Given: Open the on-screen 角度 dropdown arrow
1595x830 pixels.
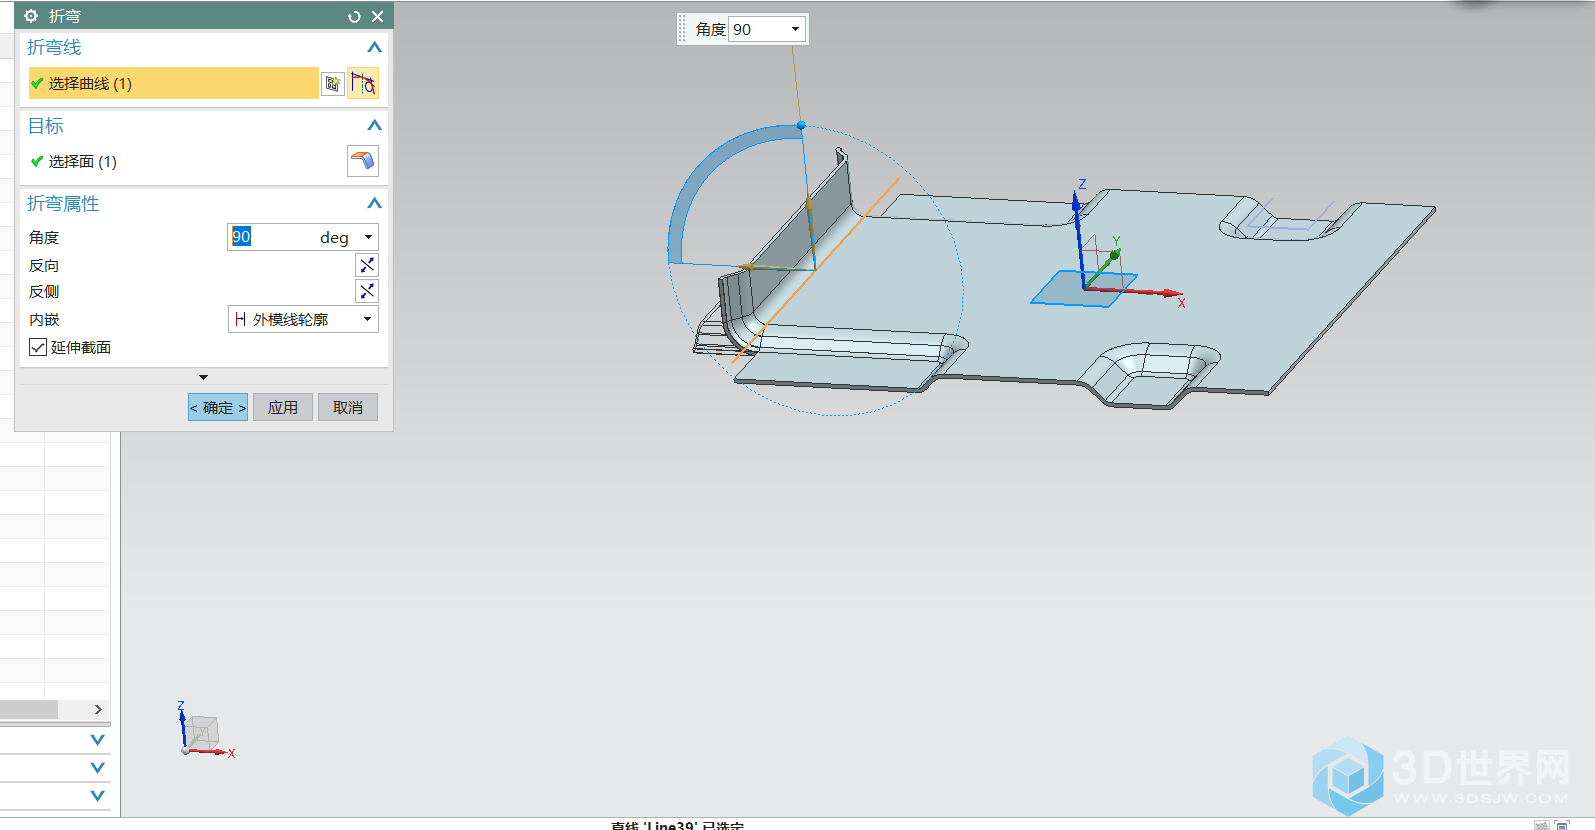Looking at the screenshot, I should click(796, 29).
